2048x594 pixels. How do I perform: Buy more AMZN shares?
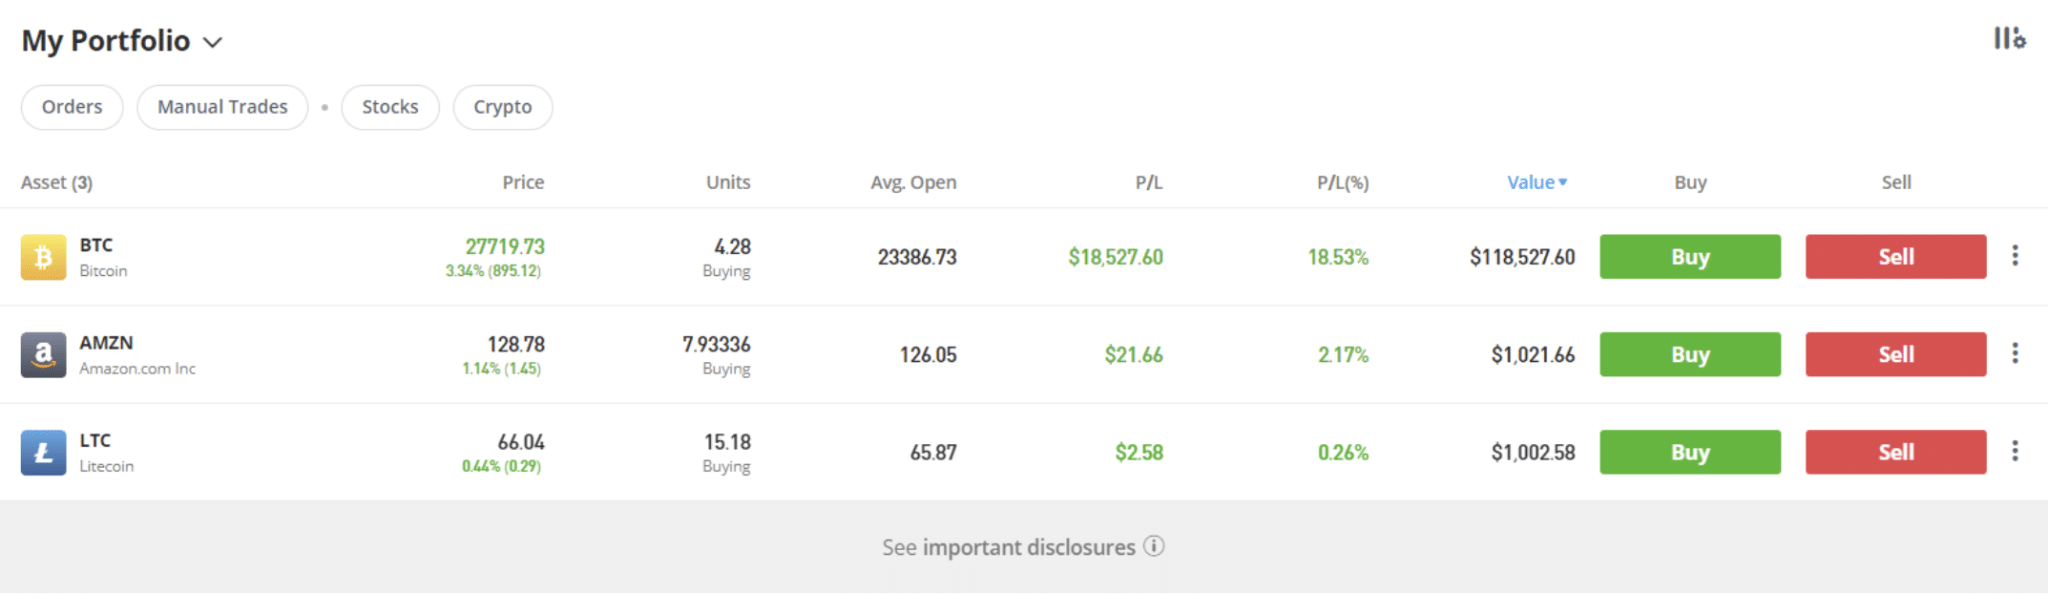(x=1690, y=355)
